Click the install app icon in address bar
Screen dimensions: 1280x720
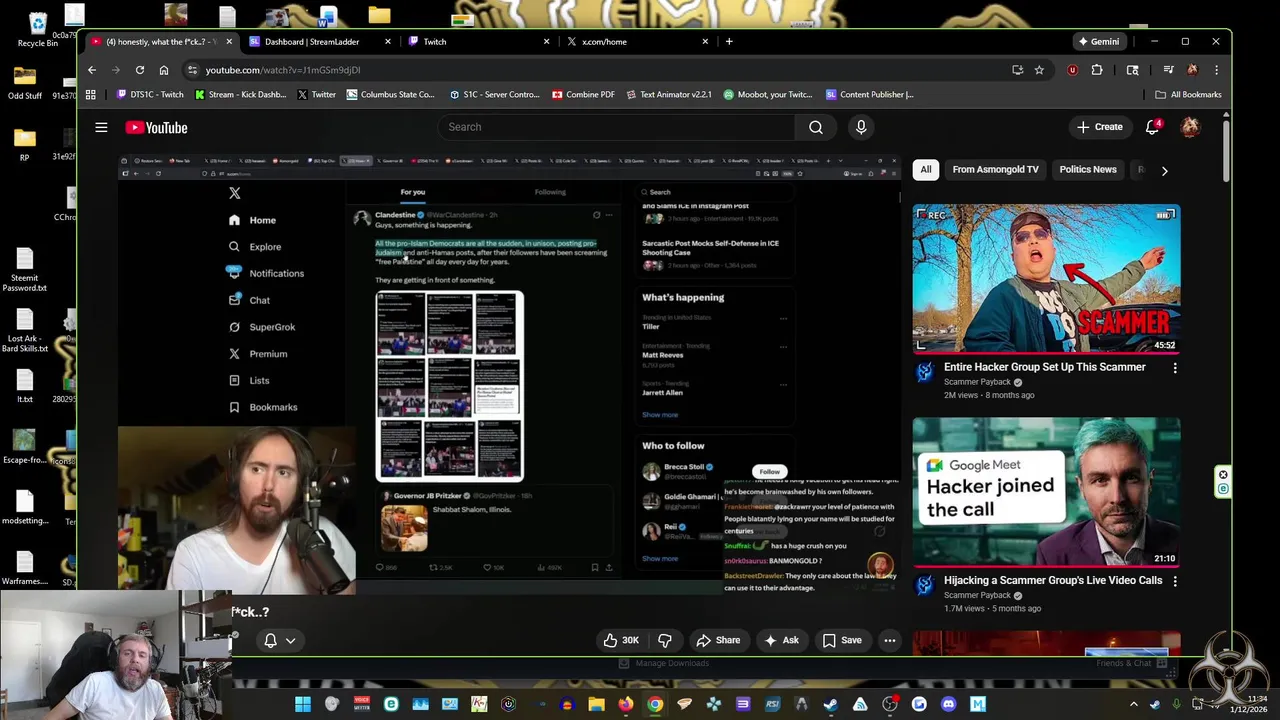coord(1017,70)
